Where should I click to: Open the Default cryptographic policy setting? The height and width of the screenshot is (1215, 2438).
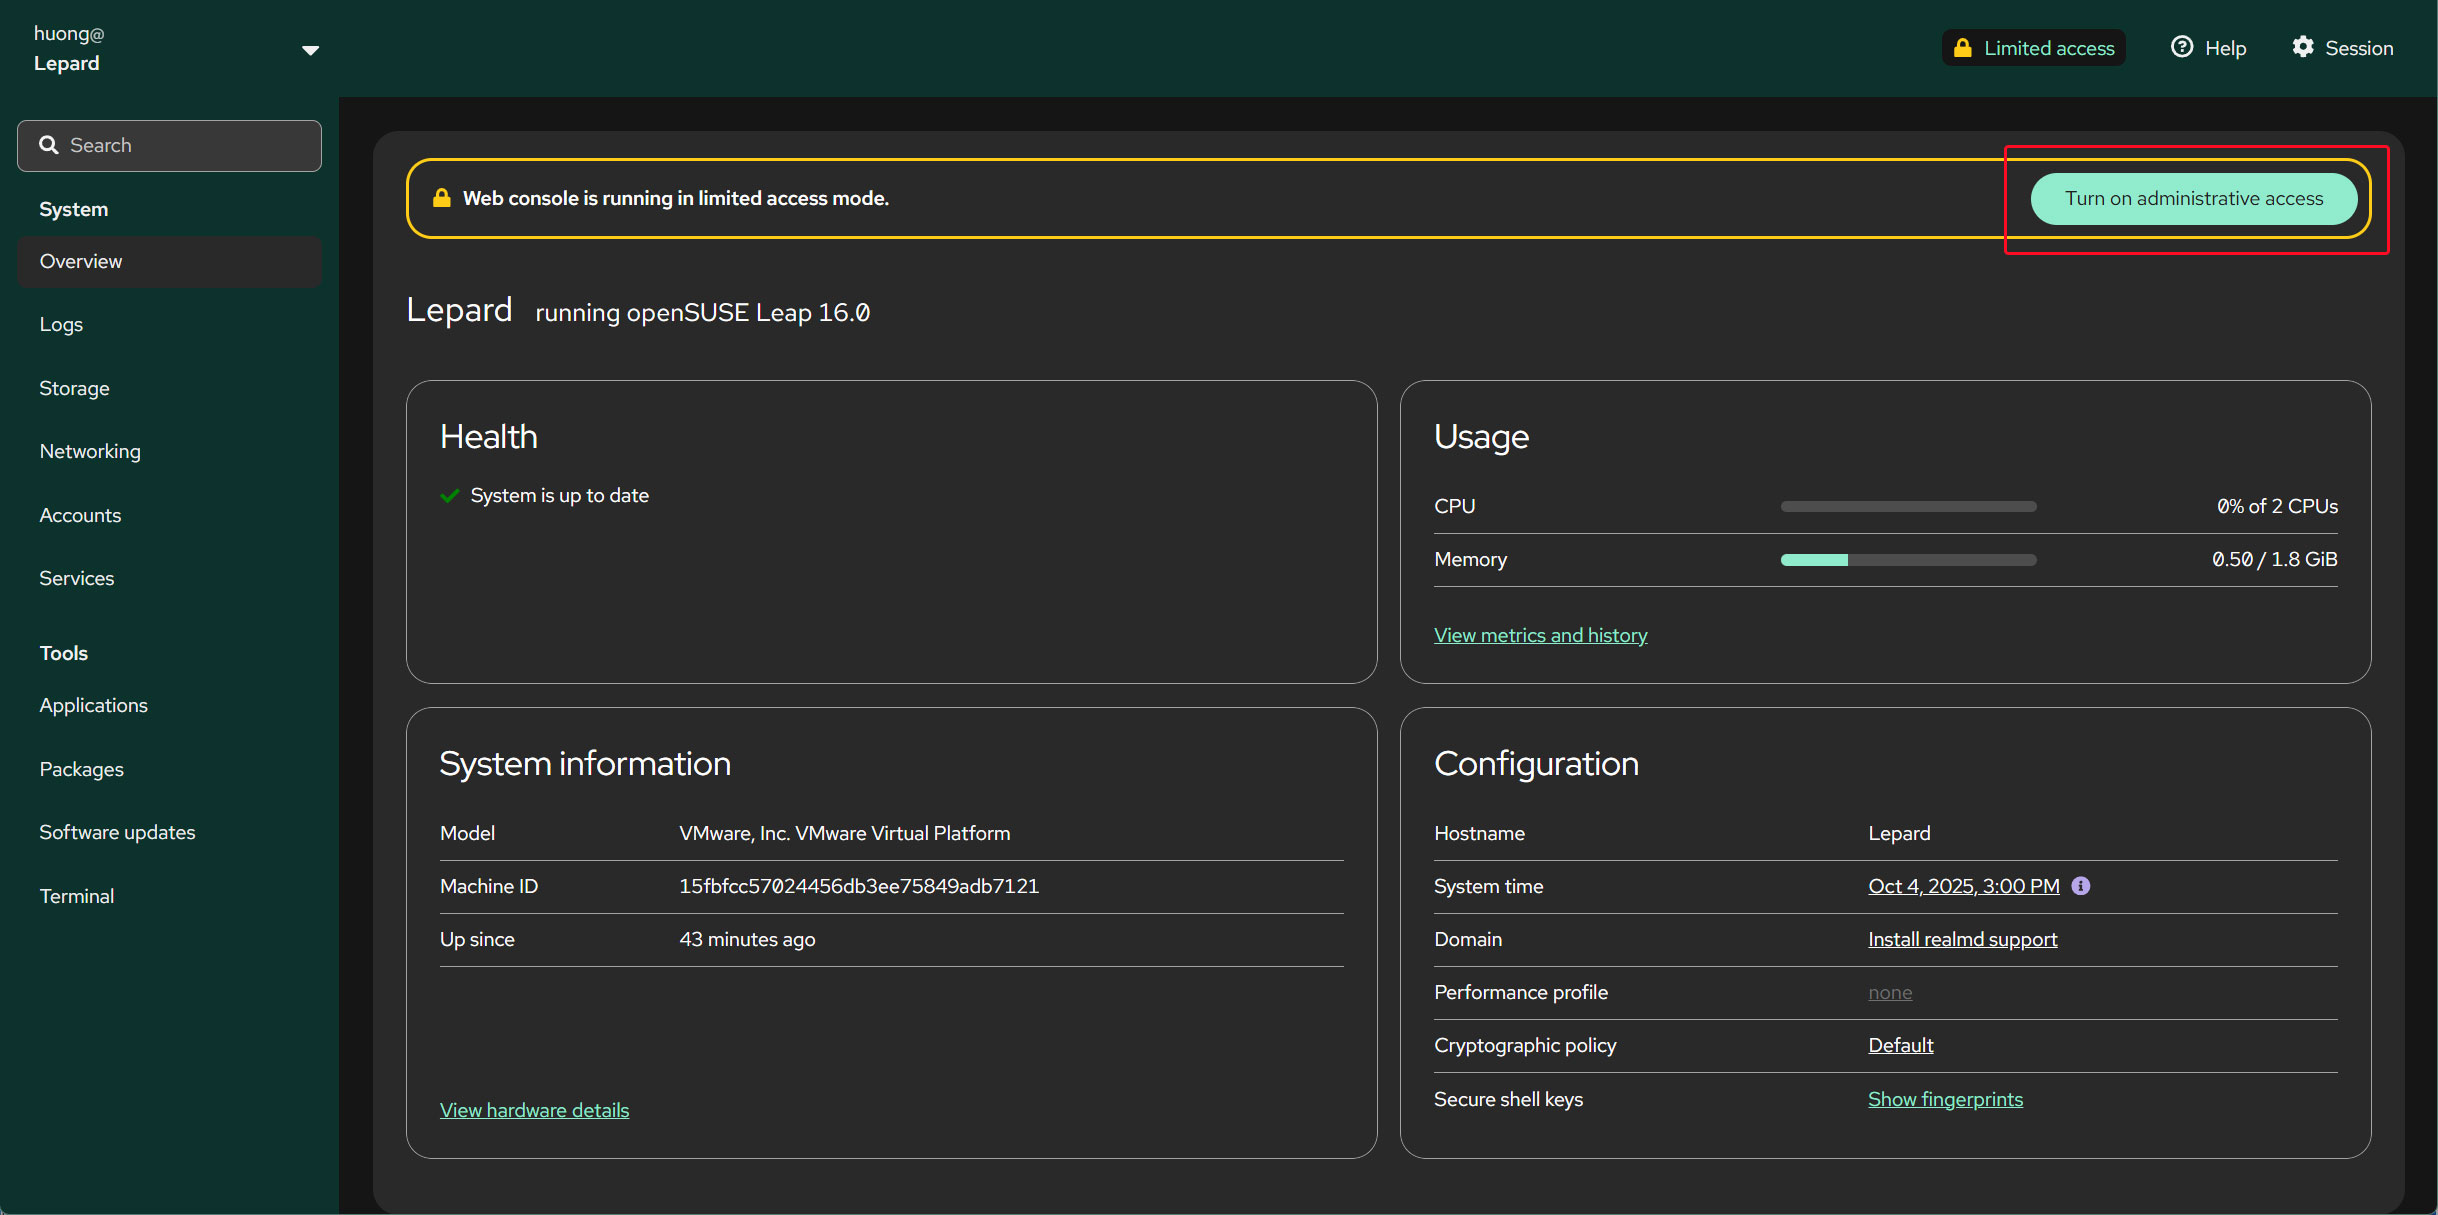point(1900,1045)
